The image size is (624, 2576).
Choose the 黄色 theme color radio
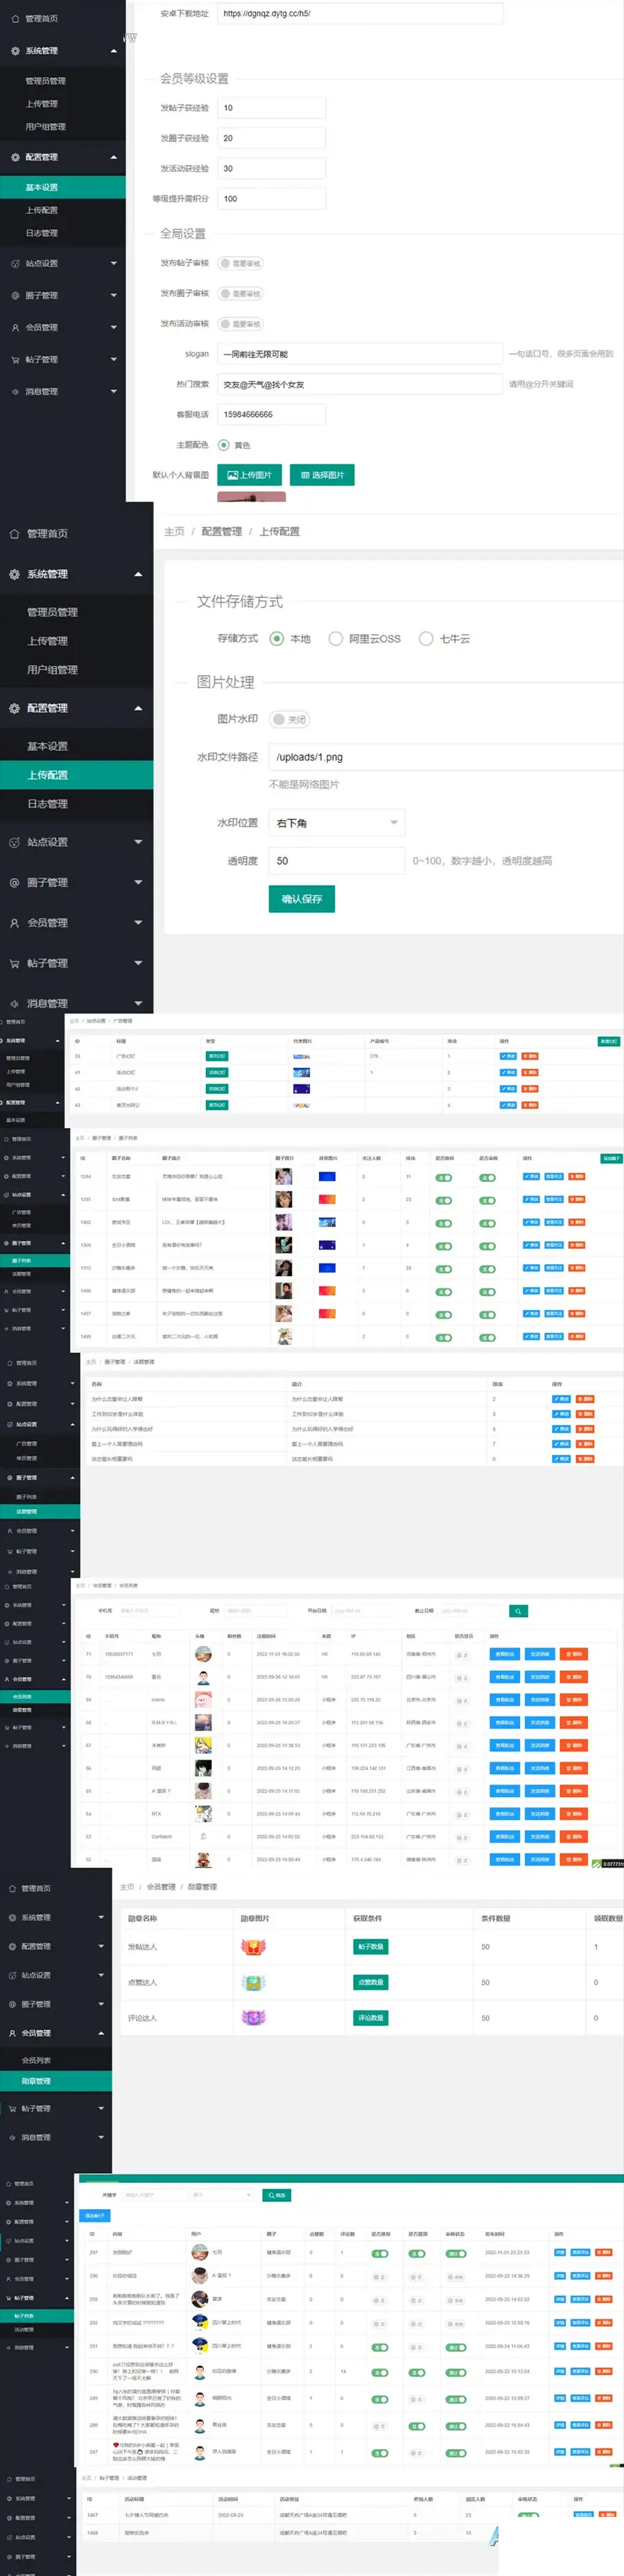point(234,445)
